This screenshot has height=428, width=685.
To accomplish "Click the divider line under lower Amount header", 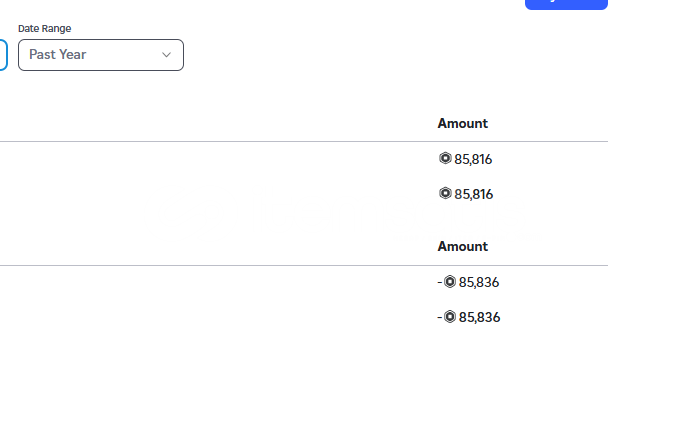I will pos(304,266).
